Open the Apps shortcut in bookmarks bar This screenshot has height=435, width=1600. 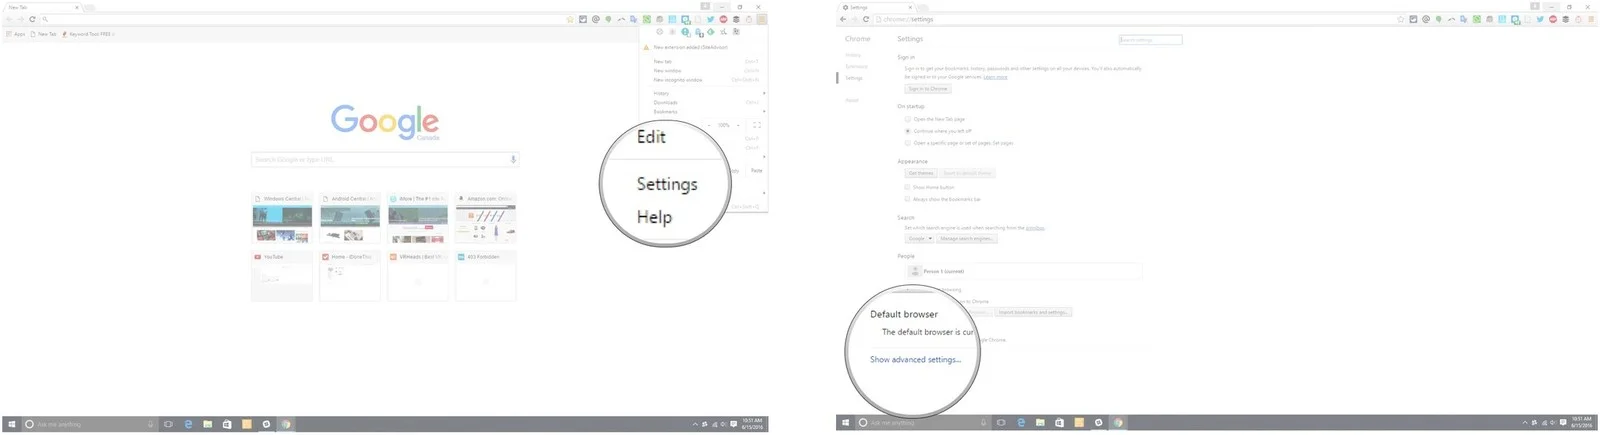(x=15, y=34)
